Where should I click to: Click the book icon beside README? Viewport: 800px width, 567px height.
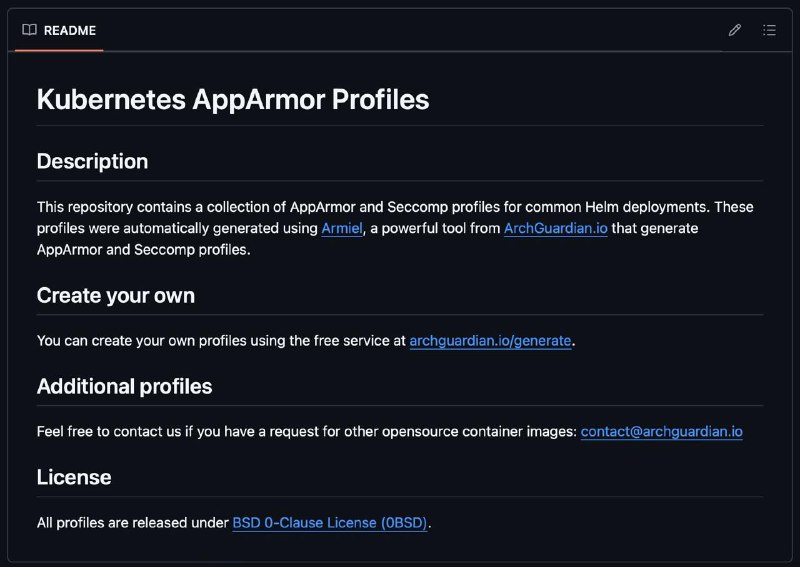pyautogui.click(x=30, y=30)
